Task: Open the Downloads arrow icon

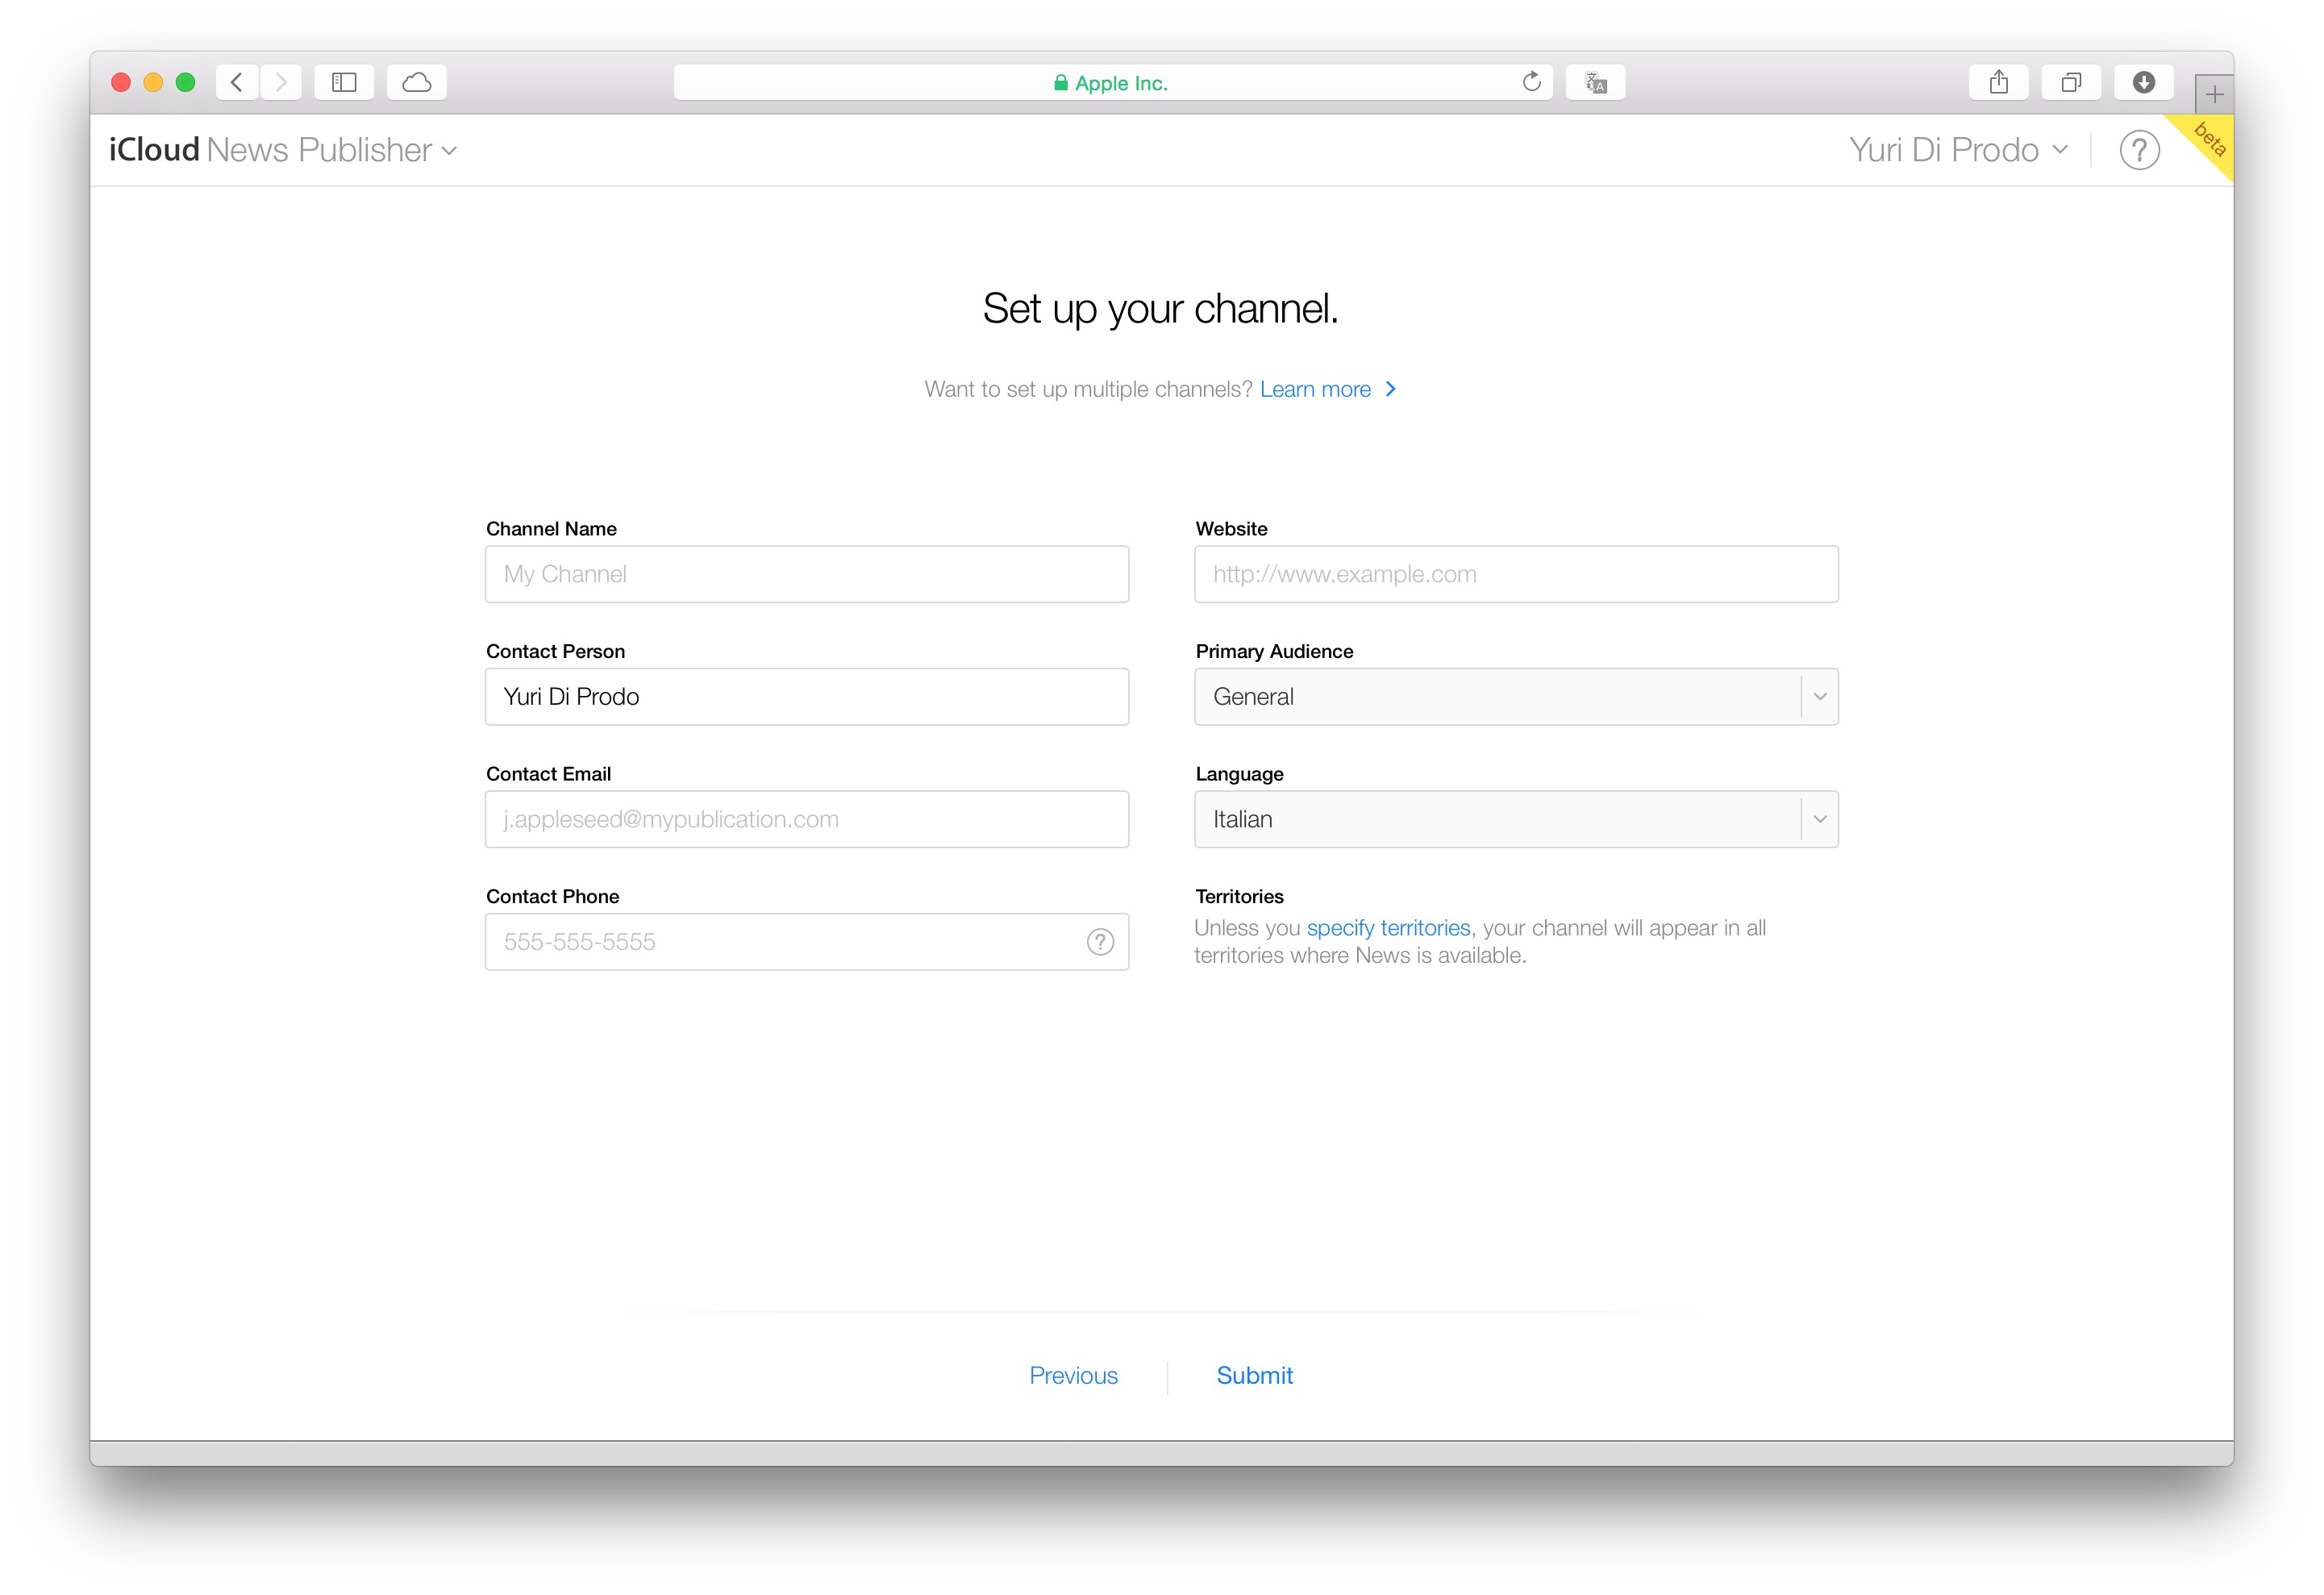Action: (2143, 82)
